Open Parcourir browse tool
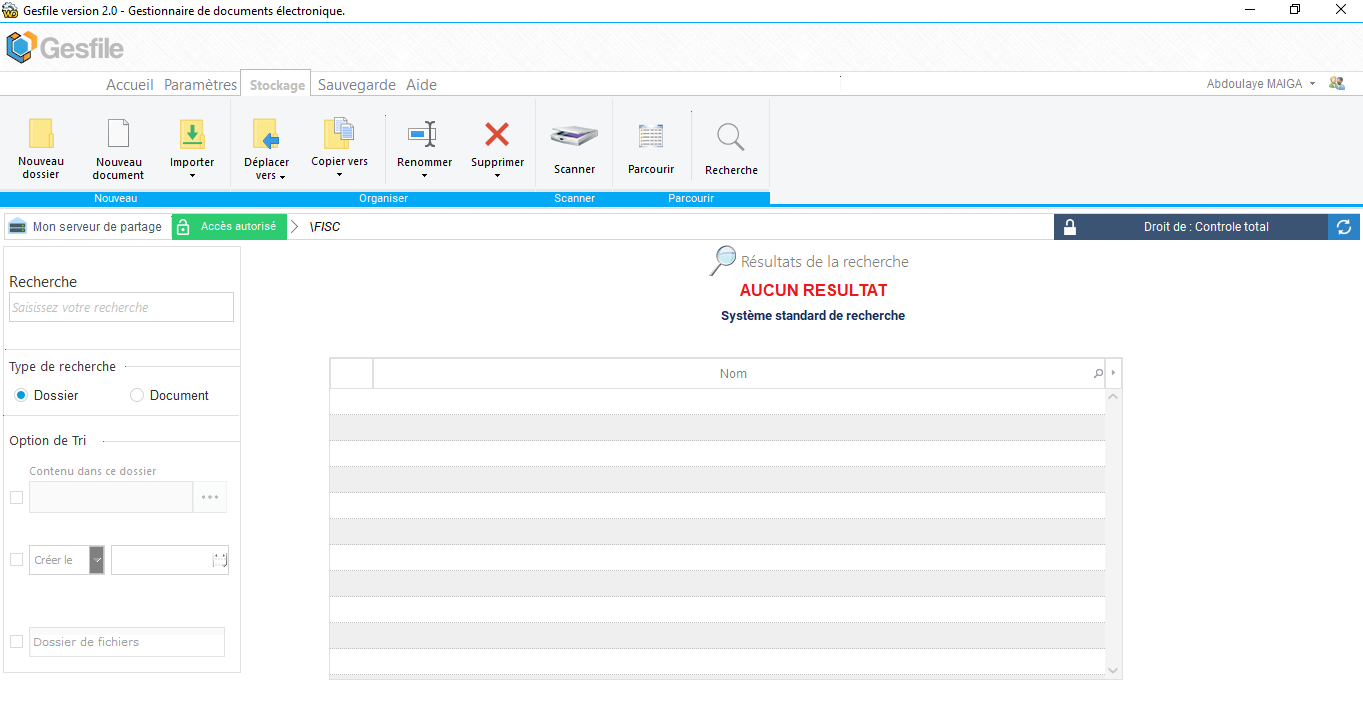The height and width of the screenshot is (703, 1363). [x=651, y=136]
